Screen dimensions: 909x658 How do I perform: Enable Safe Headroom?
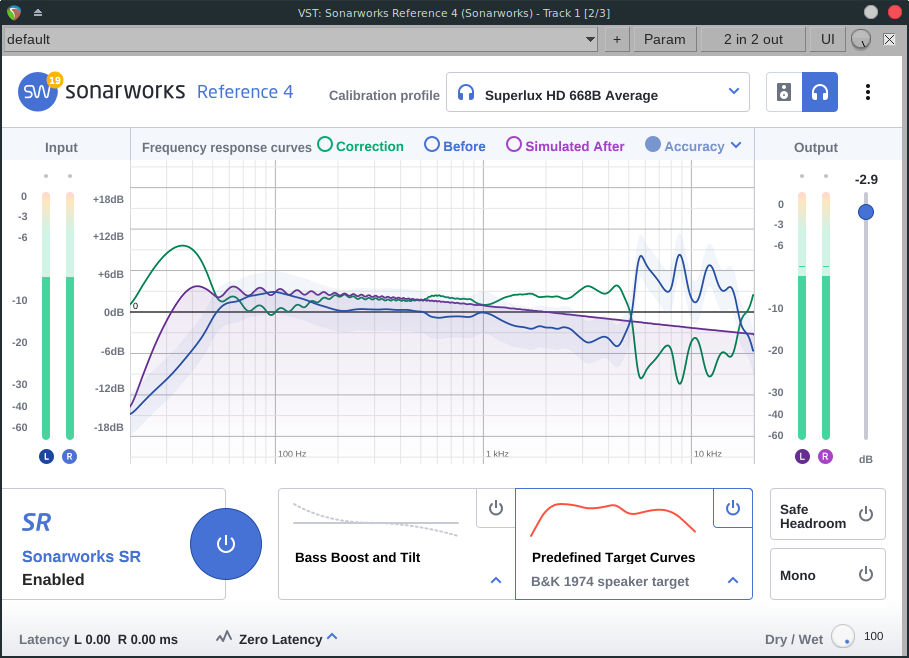tap(866, 514)
